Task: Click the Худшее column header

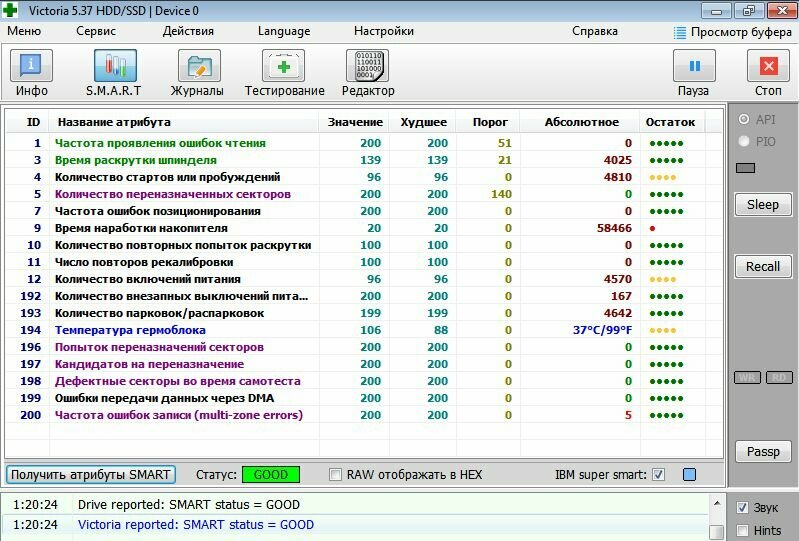Action: (423, 122)
